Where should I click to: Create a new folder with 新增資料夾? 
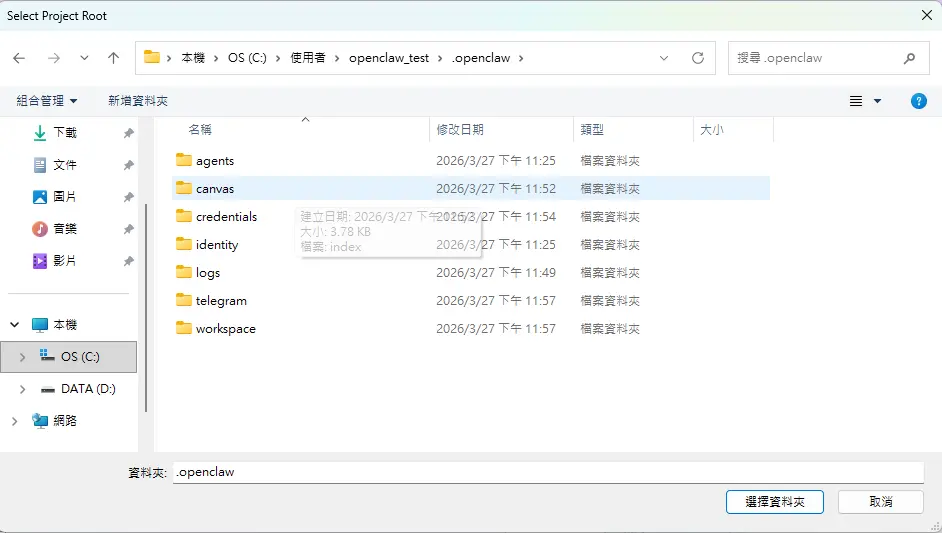[138, 100]
